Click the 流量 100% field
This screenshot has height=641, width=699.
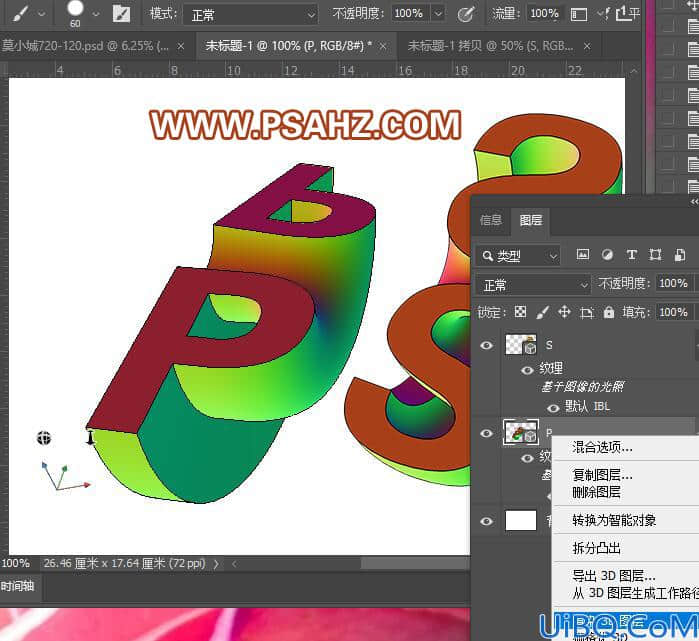tap(545, 13)
